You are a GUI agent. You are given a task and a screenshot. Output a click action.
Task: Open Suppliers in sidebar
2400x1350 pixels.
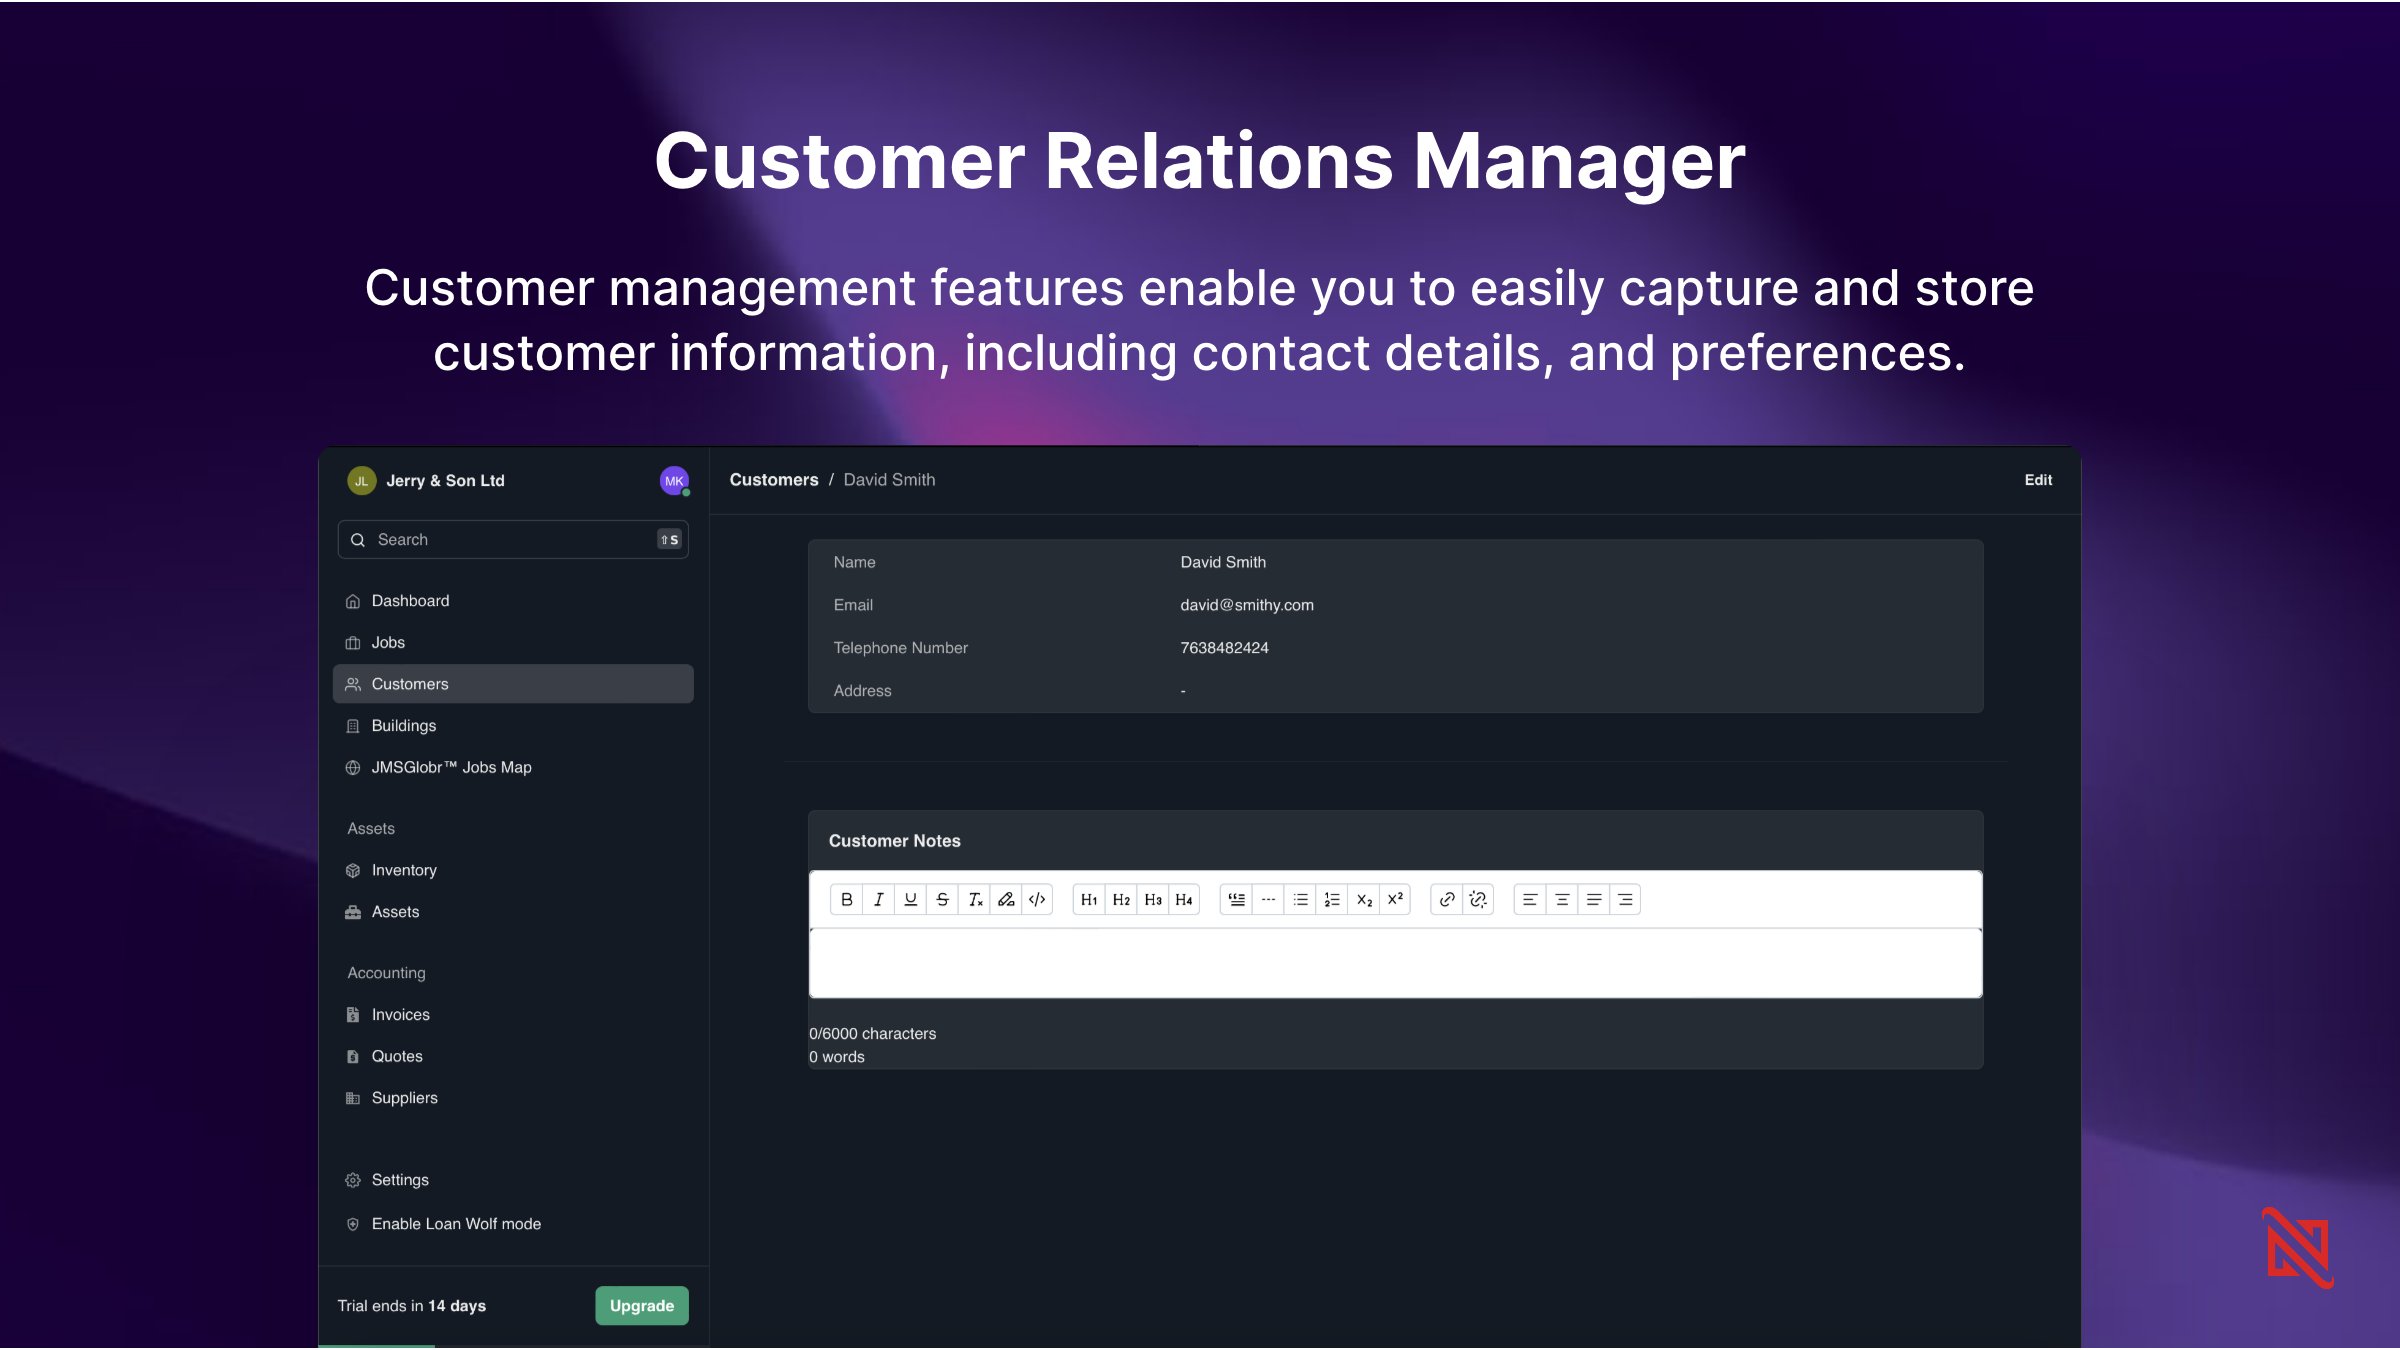pos(513,1098)
